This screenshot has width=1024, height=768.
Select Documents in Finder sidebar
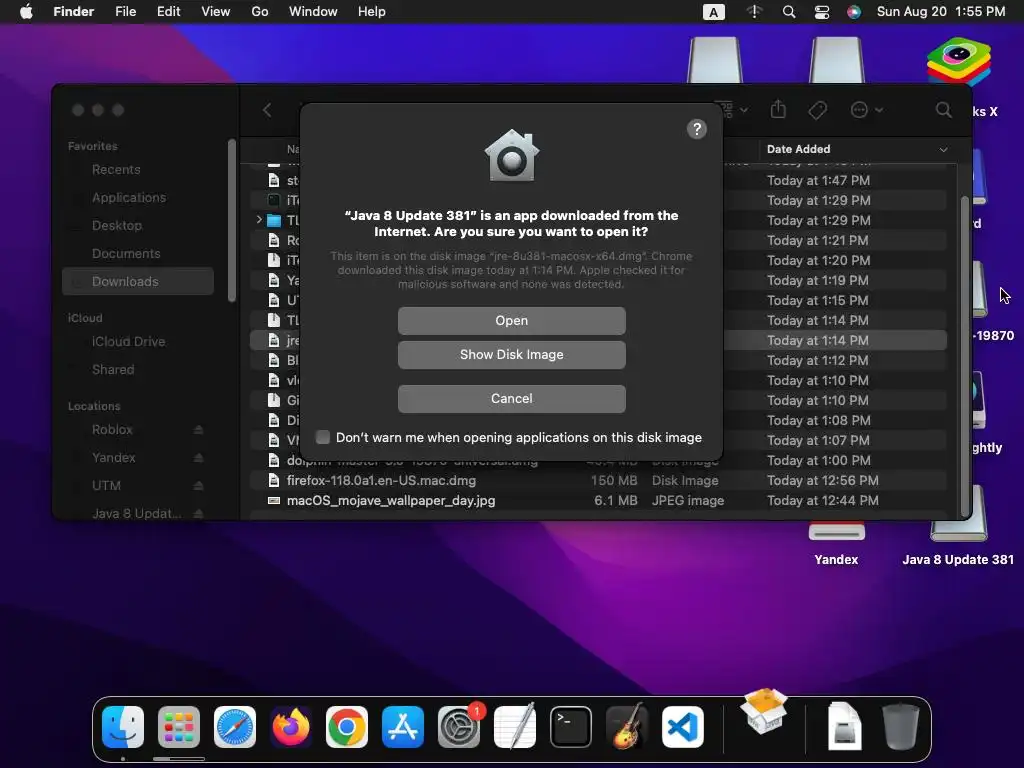coord(126,253)
